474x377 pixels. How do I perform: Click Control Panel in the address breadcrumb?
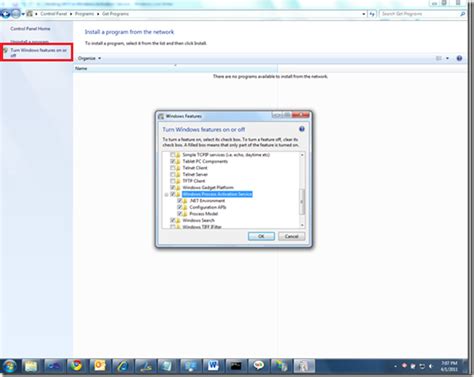tap(54, 14)
